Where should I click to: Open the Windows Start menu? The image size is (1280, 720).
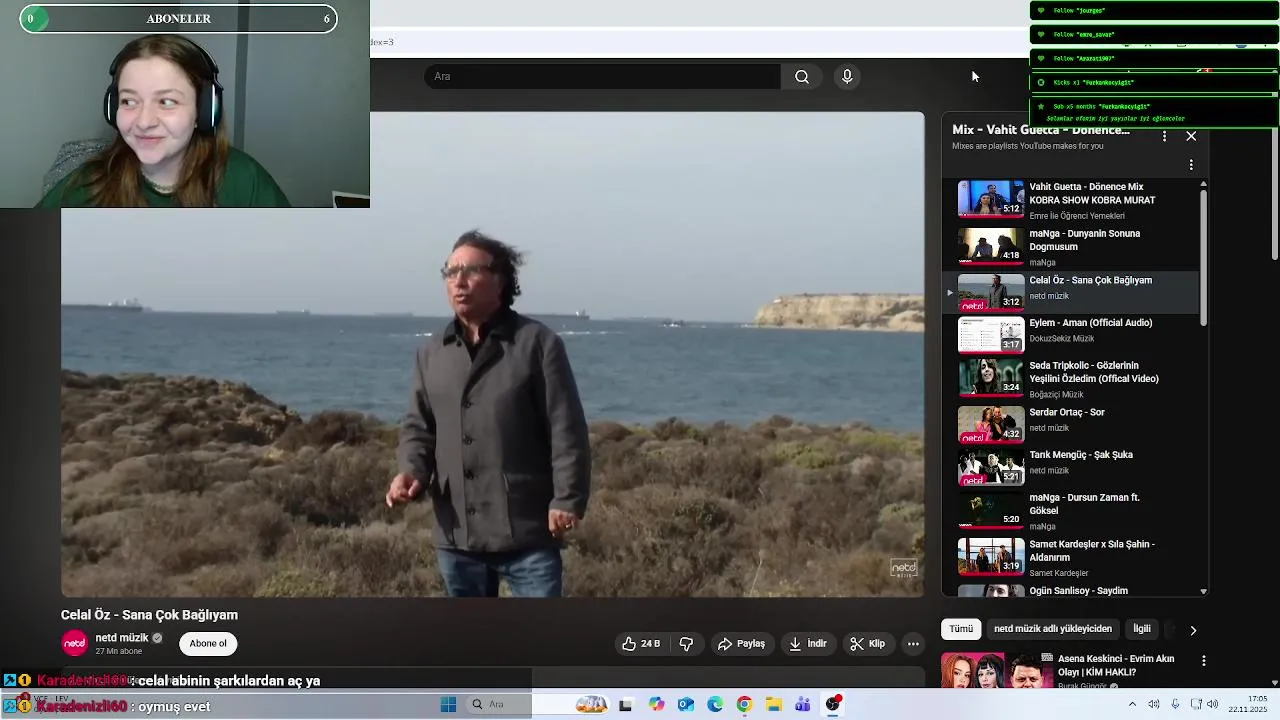click(448, 705)
